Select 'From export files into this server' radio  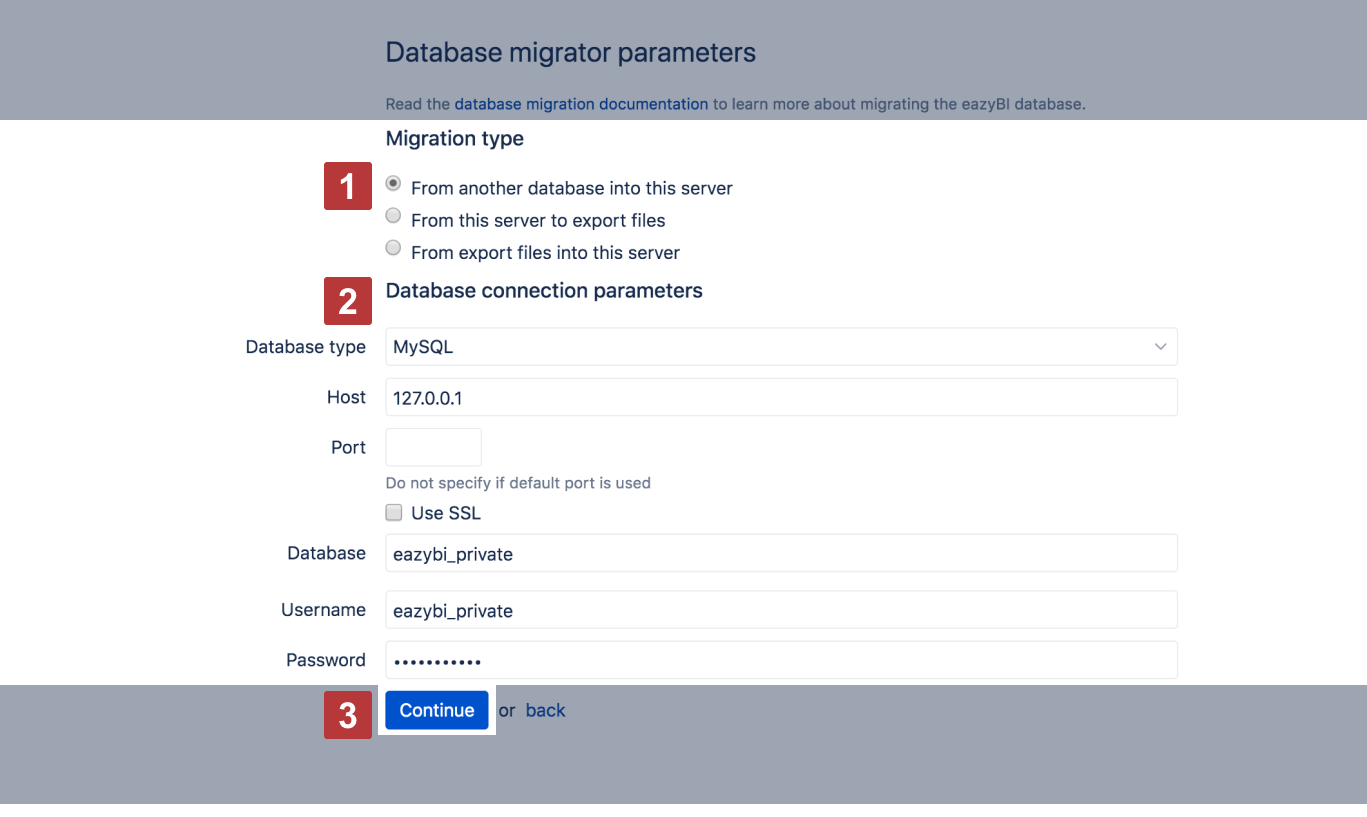coord(393,248)
